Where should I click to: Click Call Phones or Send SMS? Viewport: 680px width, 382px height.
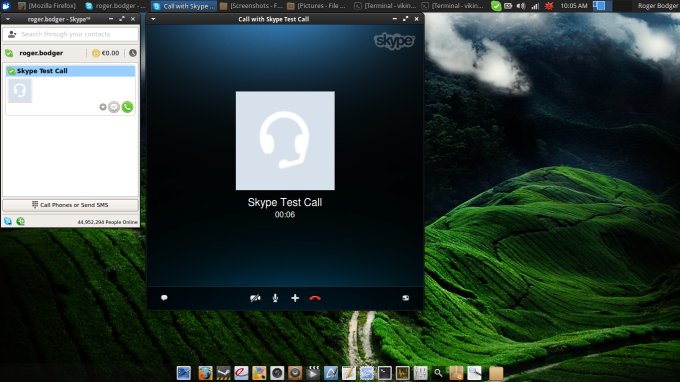[x=70, y=205]
